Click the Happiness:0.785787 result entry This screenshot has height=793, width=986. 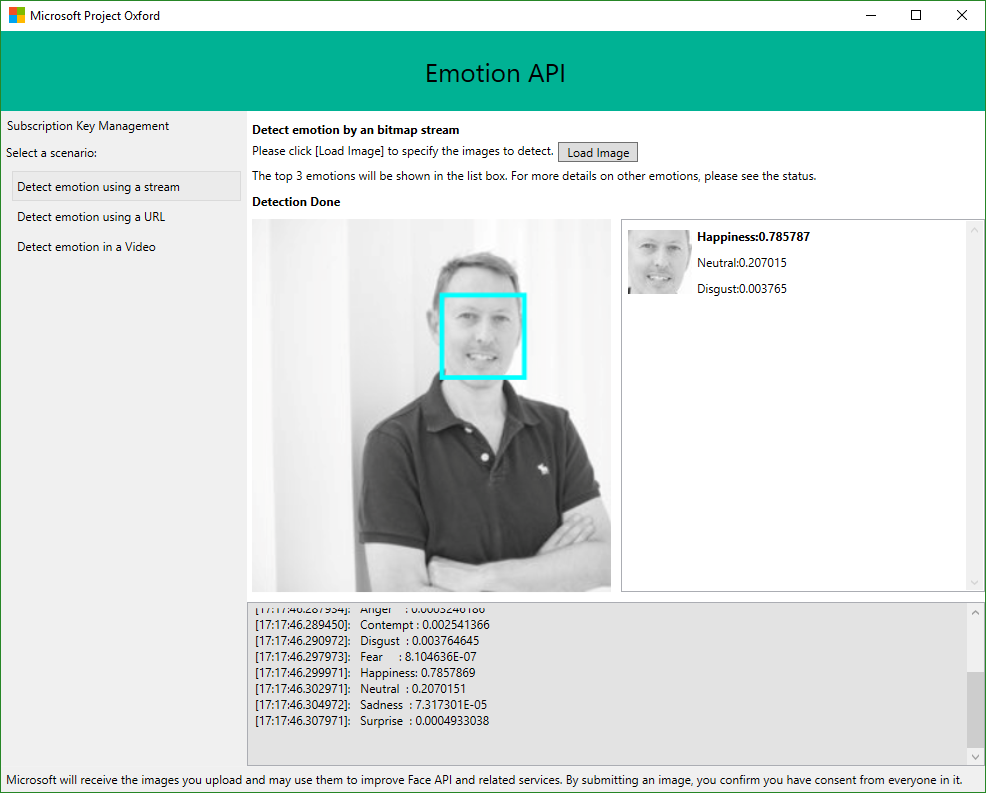click(x=753, y=237)
